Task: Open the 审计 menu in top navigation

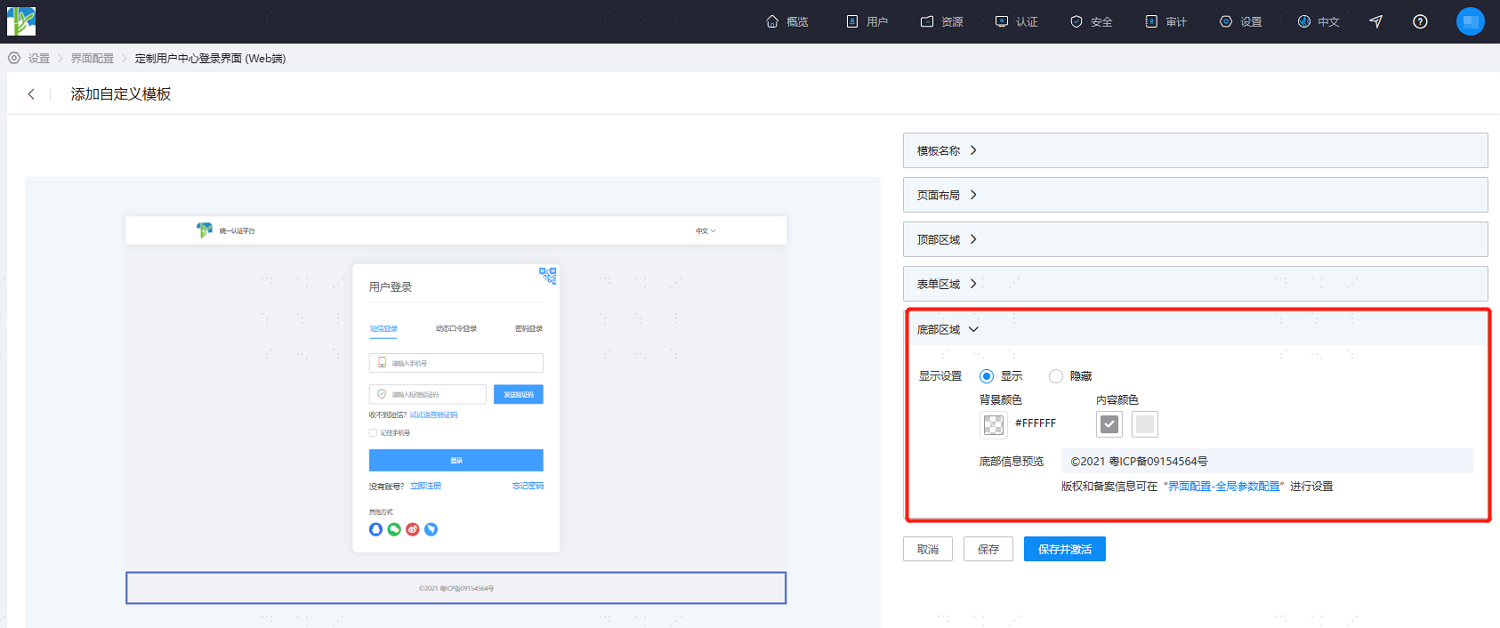Action: pyautogui.click(x=1165, y=21)
